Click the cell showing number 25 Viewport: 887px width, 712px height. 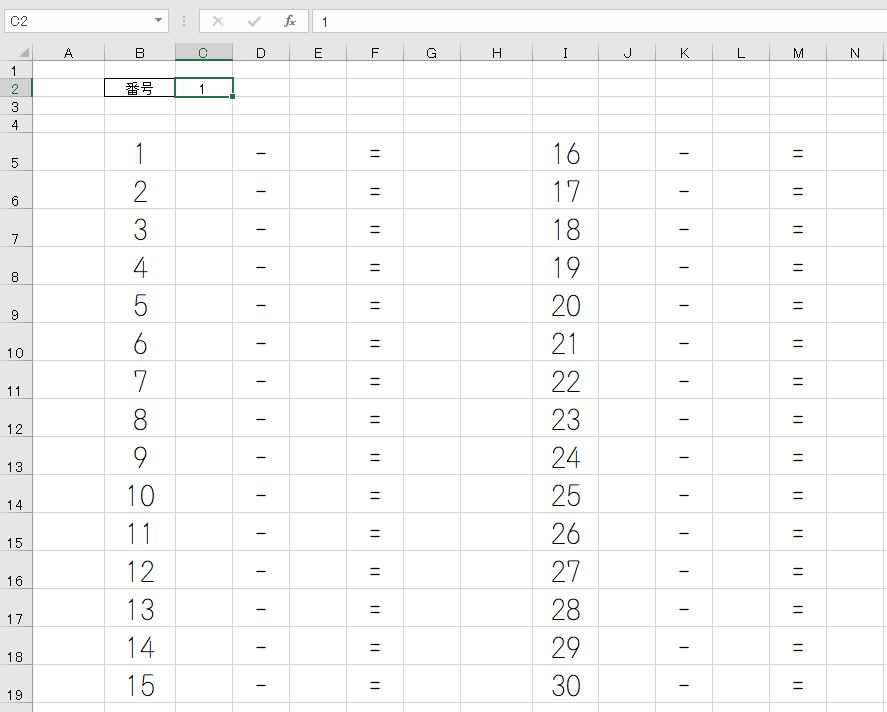565,495
